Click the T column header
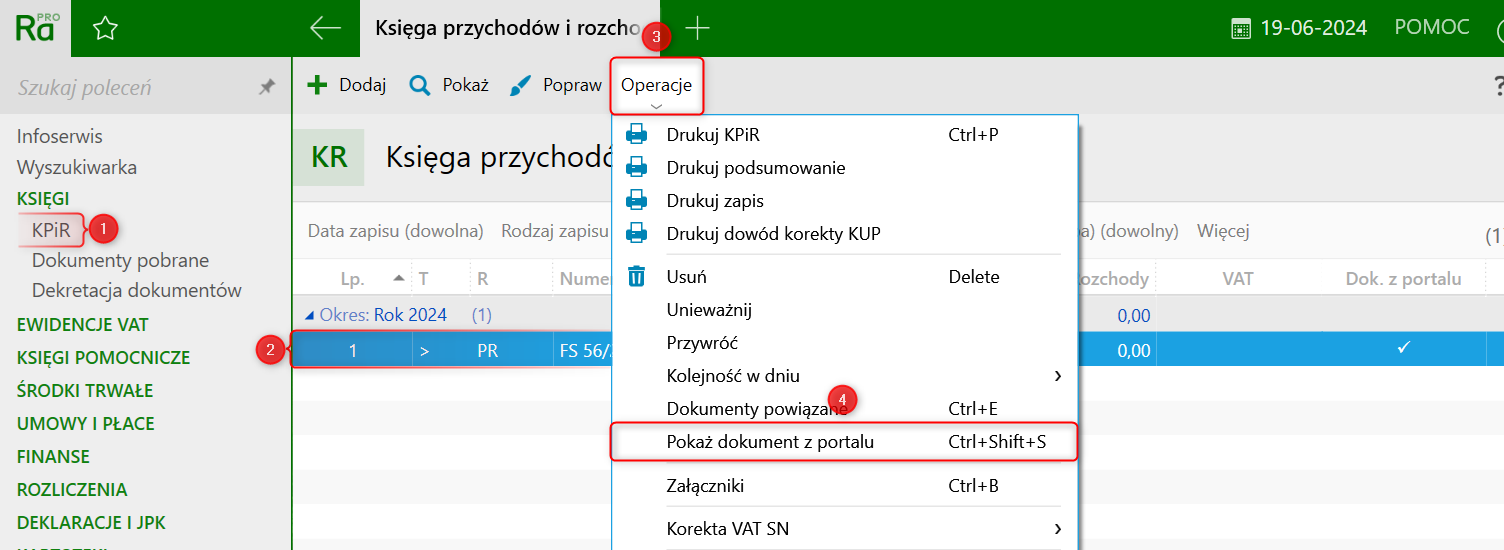Image resolution: width=1504 pixels, height=550 pixels. 424,279
